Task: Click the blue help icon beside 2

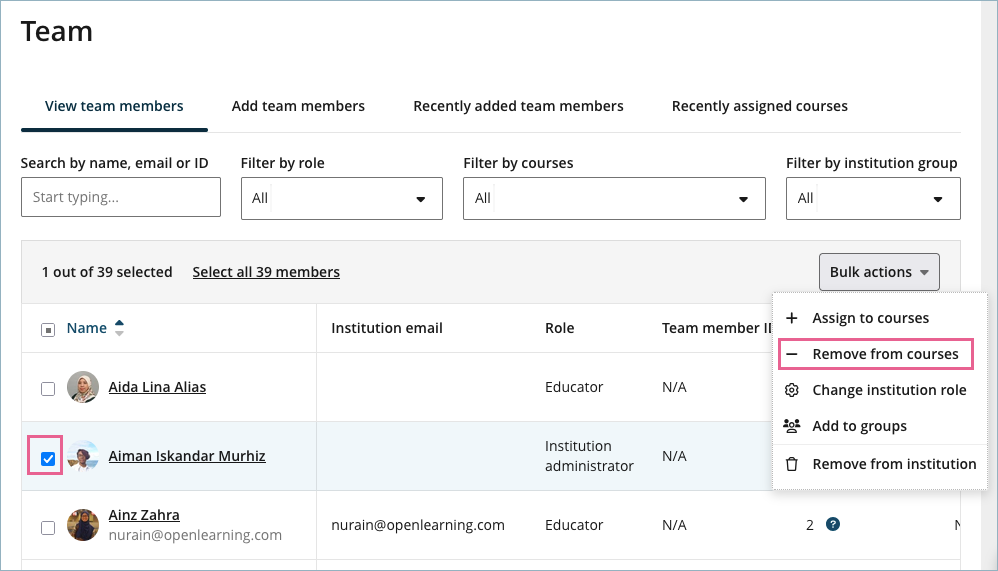Action: pos(833,524)
